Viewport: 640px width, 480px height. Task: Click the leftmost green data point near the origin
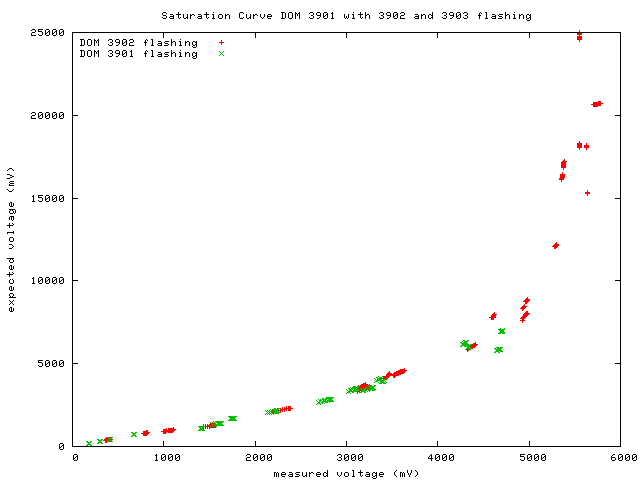click(x=89, y=443)
